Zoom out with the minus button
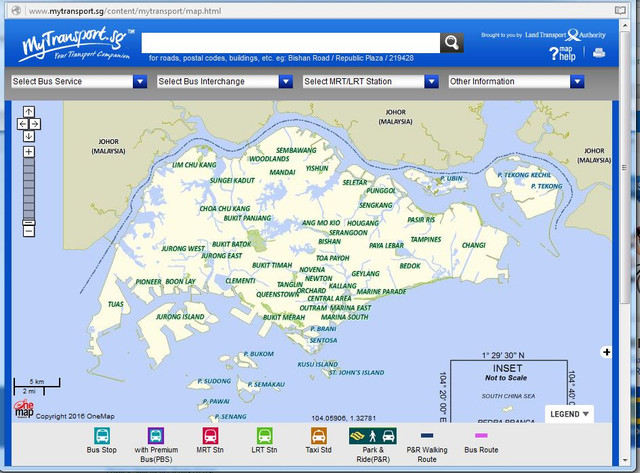Viewport: 640px width, 473px height. (x=29, y=231)
